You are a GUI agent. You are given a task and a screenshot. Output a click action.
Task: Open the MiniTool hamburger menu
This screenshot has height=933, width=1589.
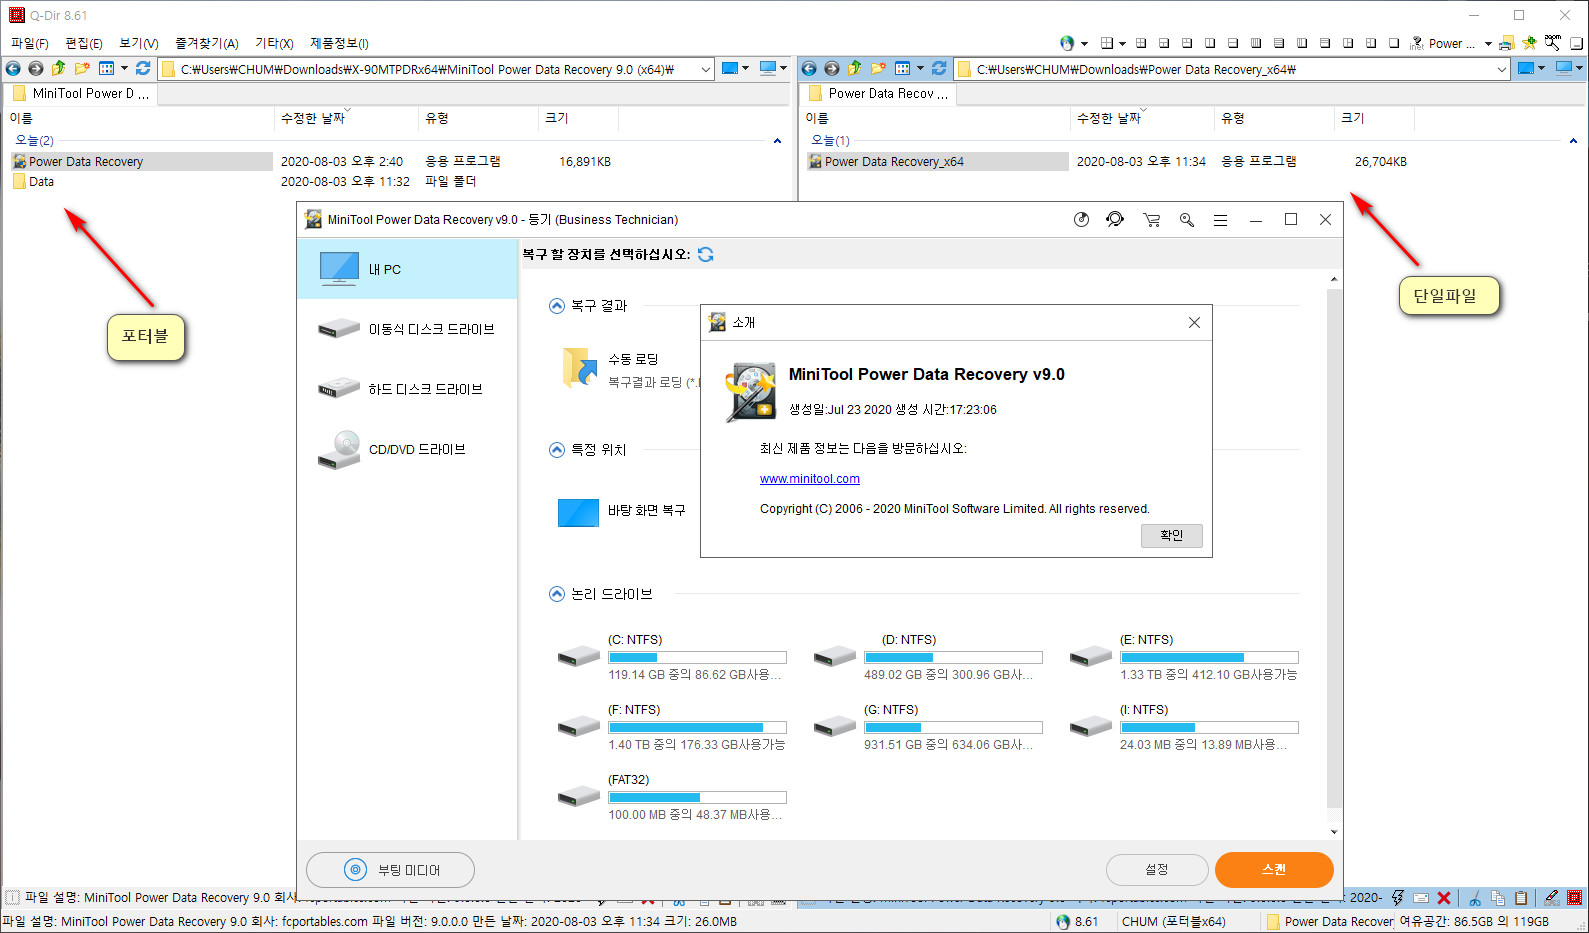click(x=1220, y=220)
